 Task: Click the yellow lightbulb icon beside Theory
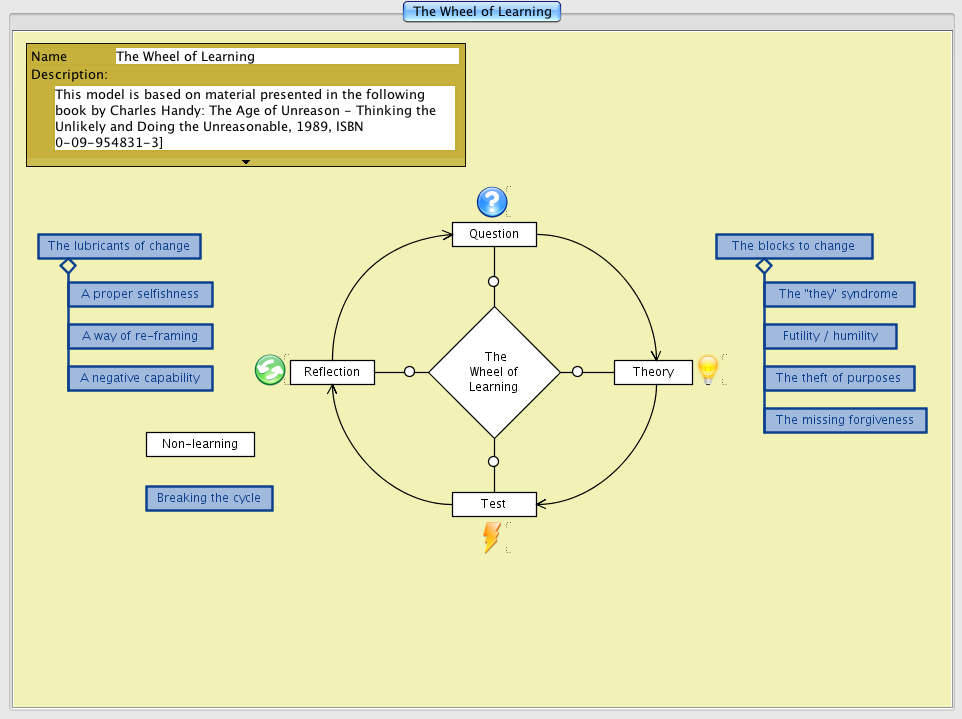[x=708, y=370]
